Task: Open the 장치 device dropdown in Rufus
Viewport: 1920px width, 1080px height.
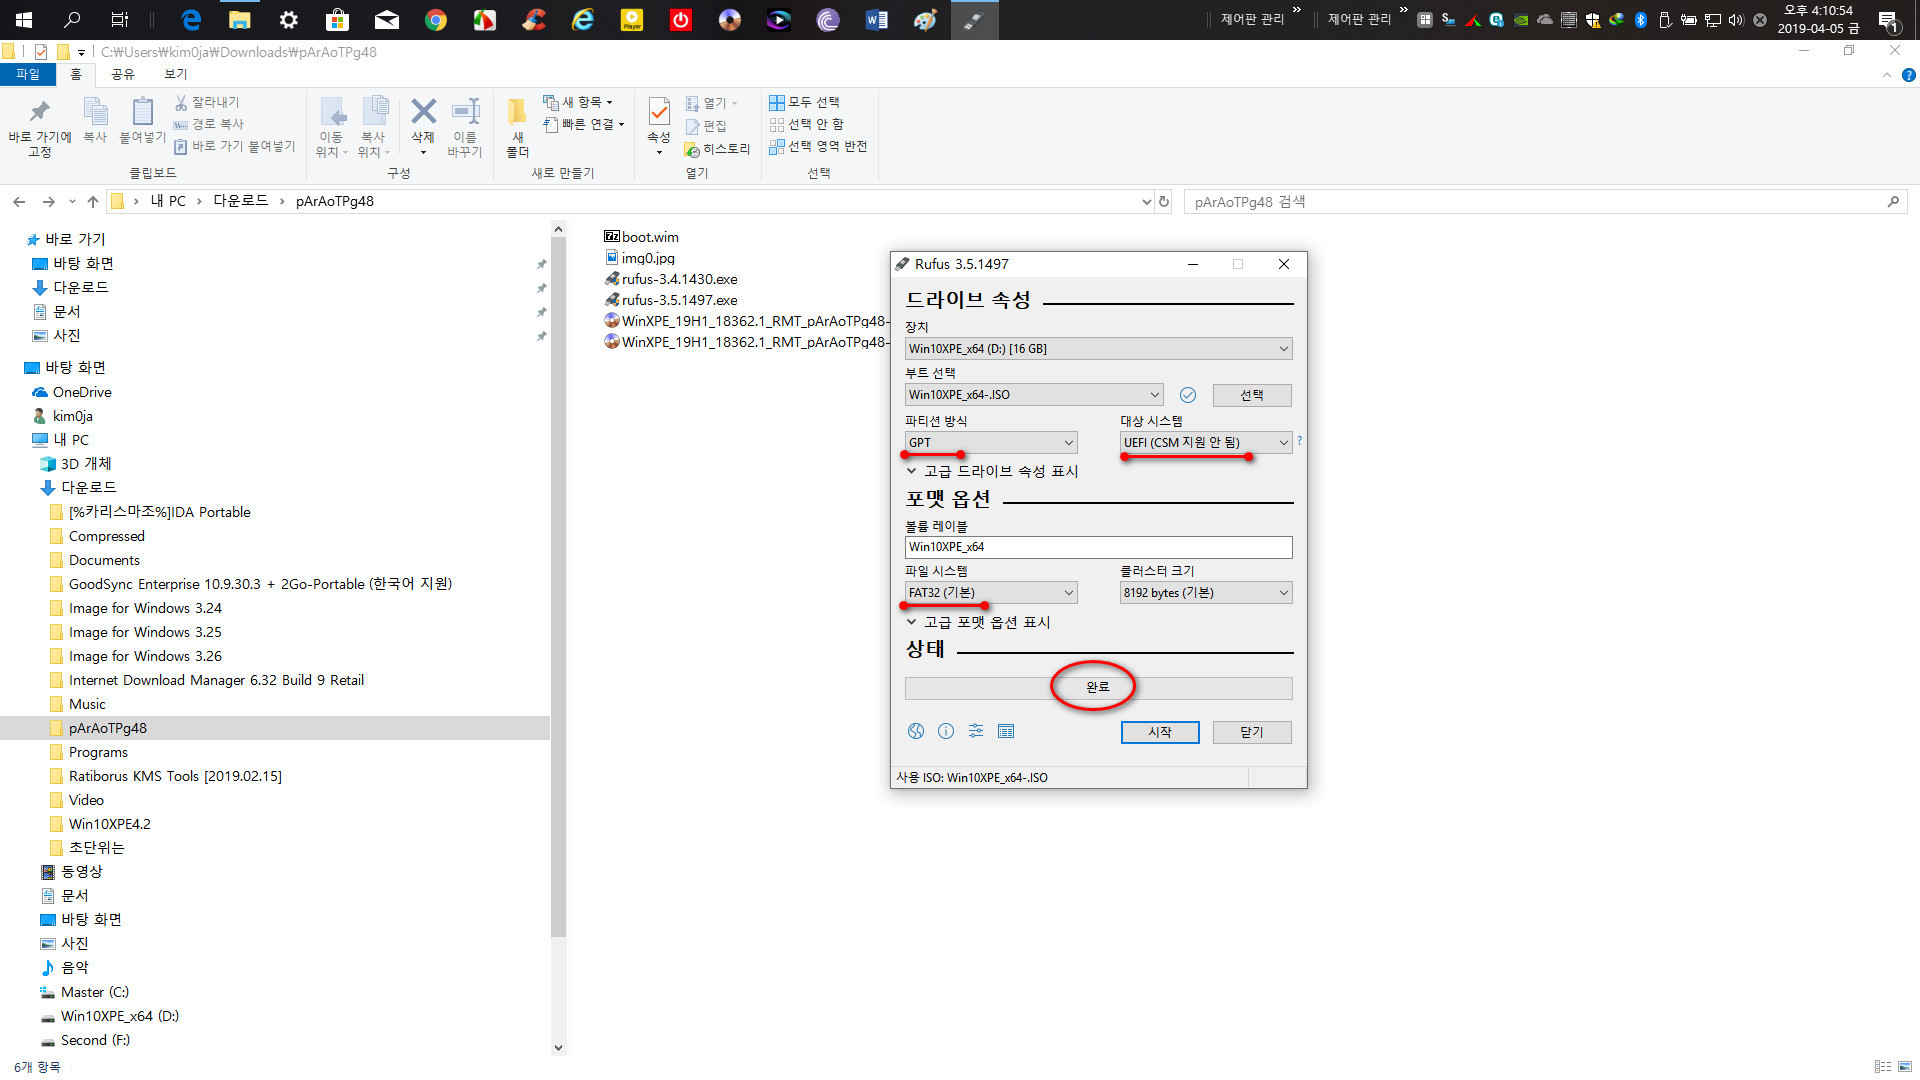Action: point(1098,348)
